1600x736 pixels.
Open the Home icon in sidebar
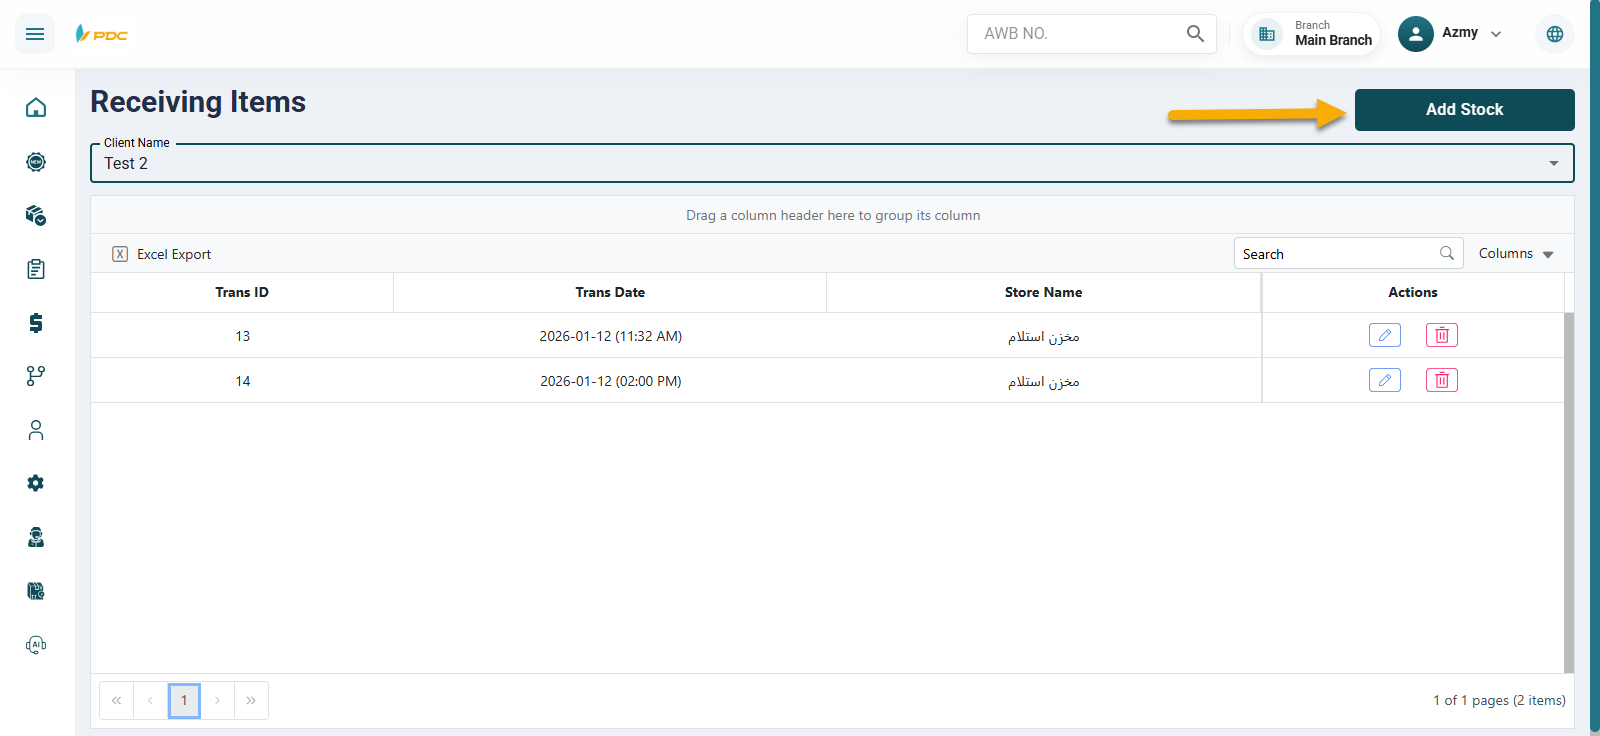36,107
